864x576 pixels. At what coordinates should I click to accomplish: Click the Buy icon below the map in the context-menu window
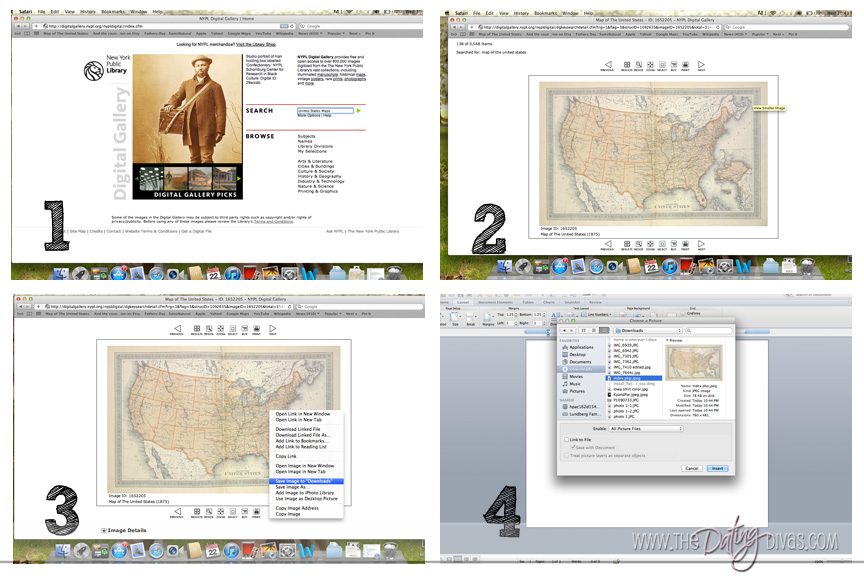coord(244,512)
